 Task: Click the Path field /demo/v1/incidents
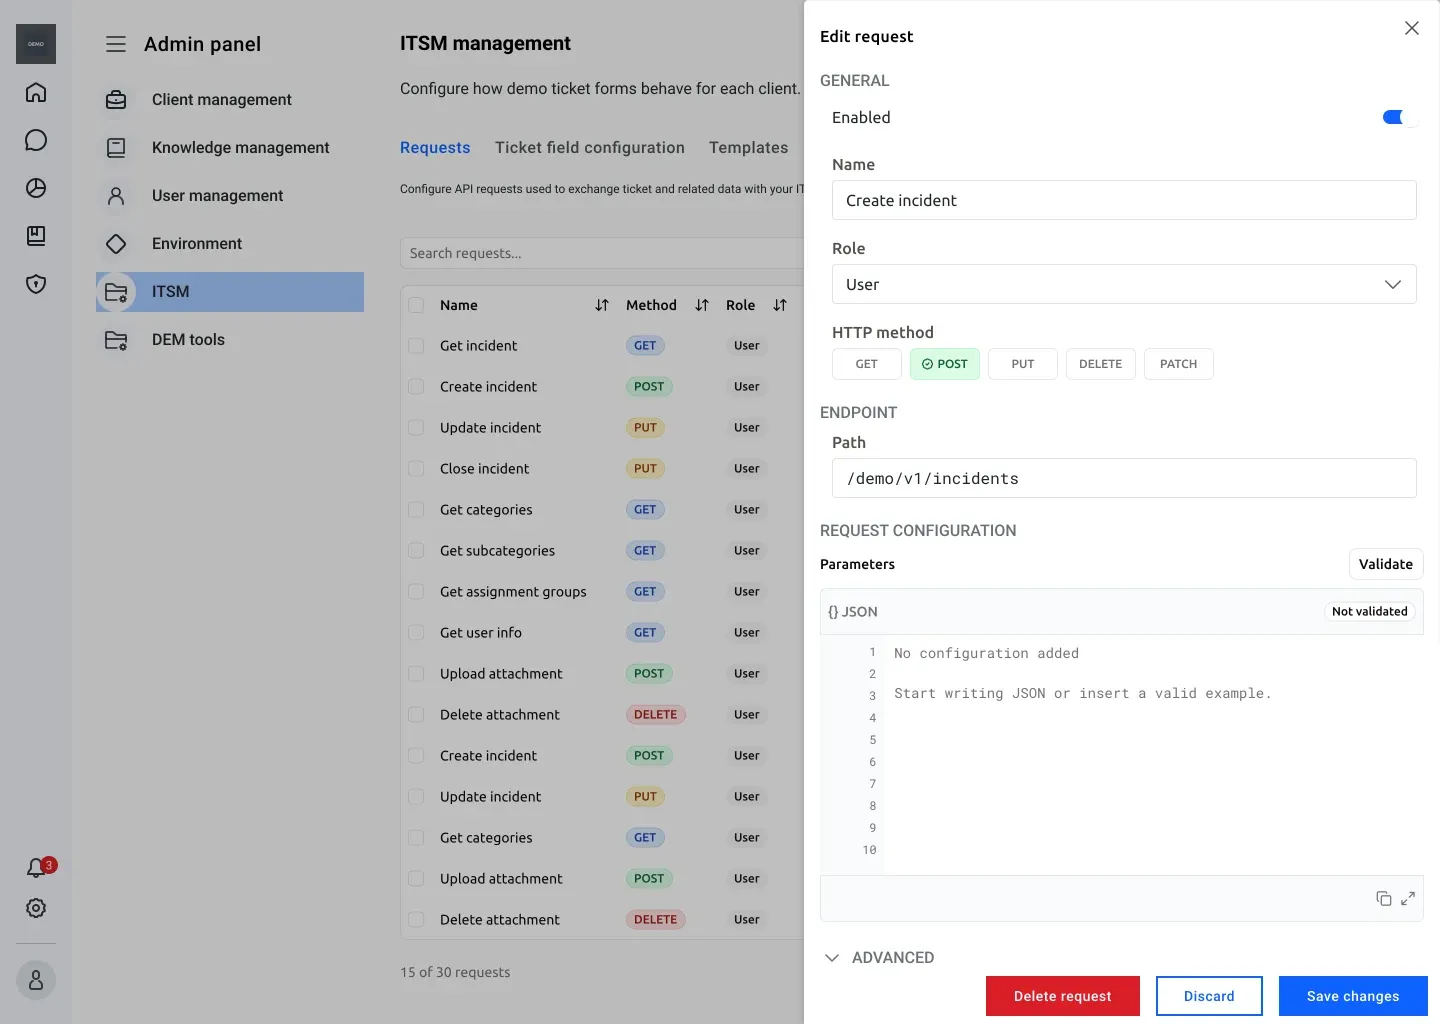point(1124,478)
